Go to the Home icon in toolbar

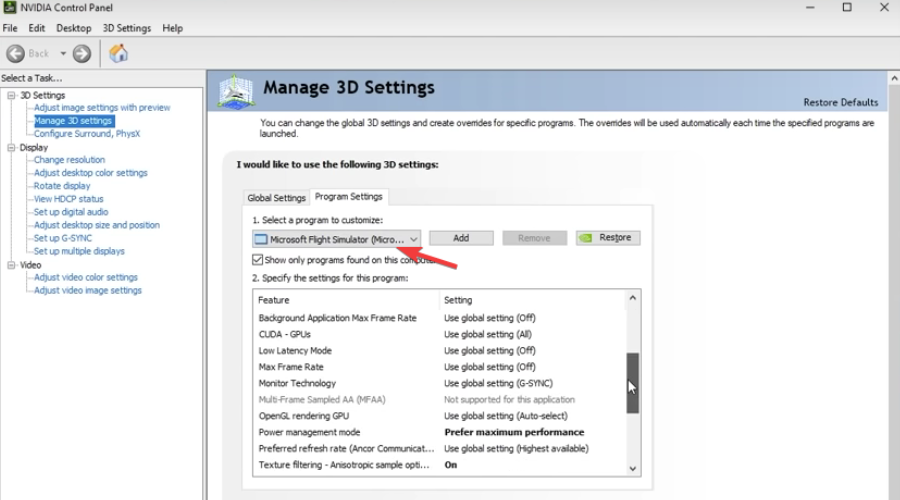pyautogui.click(x=118, y=53)
